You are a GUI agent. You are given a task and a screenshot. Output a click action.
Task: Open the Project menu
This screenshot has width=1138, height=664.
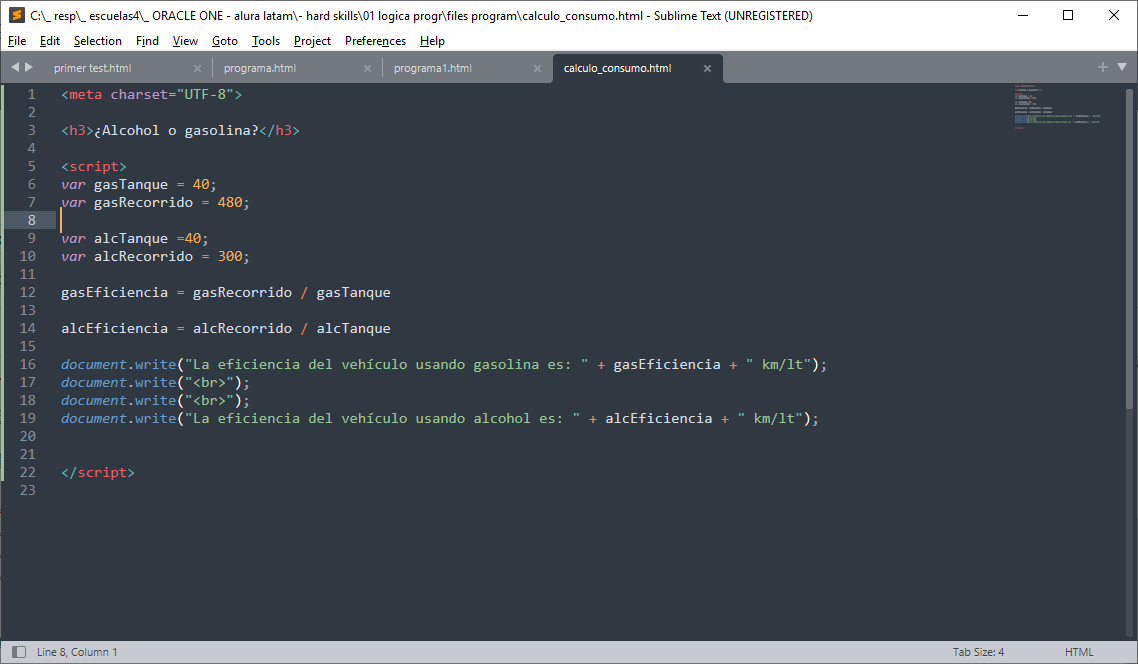coord(312,41)
